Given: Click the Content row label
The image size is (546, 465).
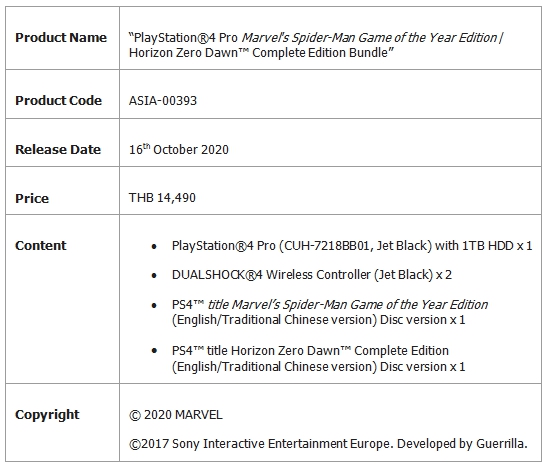Looking at the screenshot, I should point(40,246).
